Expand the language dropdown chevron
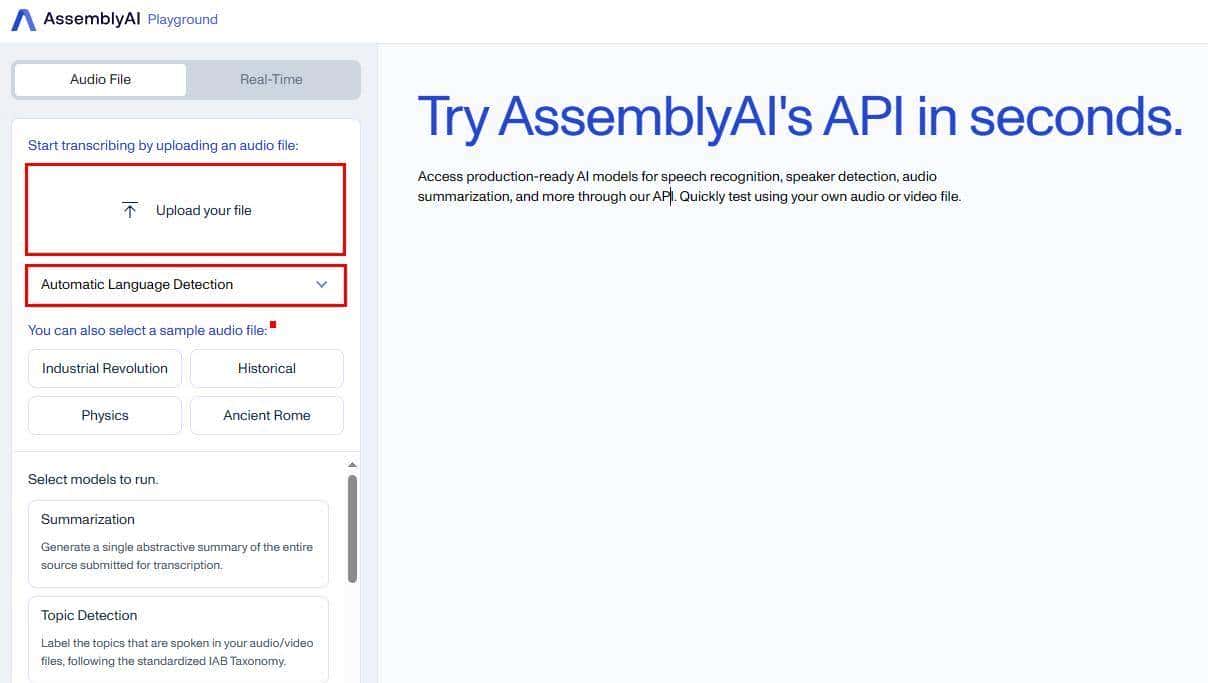Viewport: 1208px width, 683px height. click(321, 284)
